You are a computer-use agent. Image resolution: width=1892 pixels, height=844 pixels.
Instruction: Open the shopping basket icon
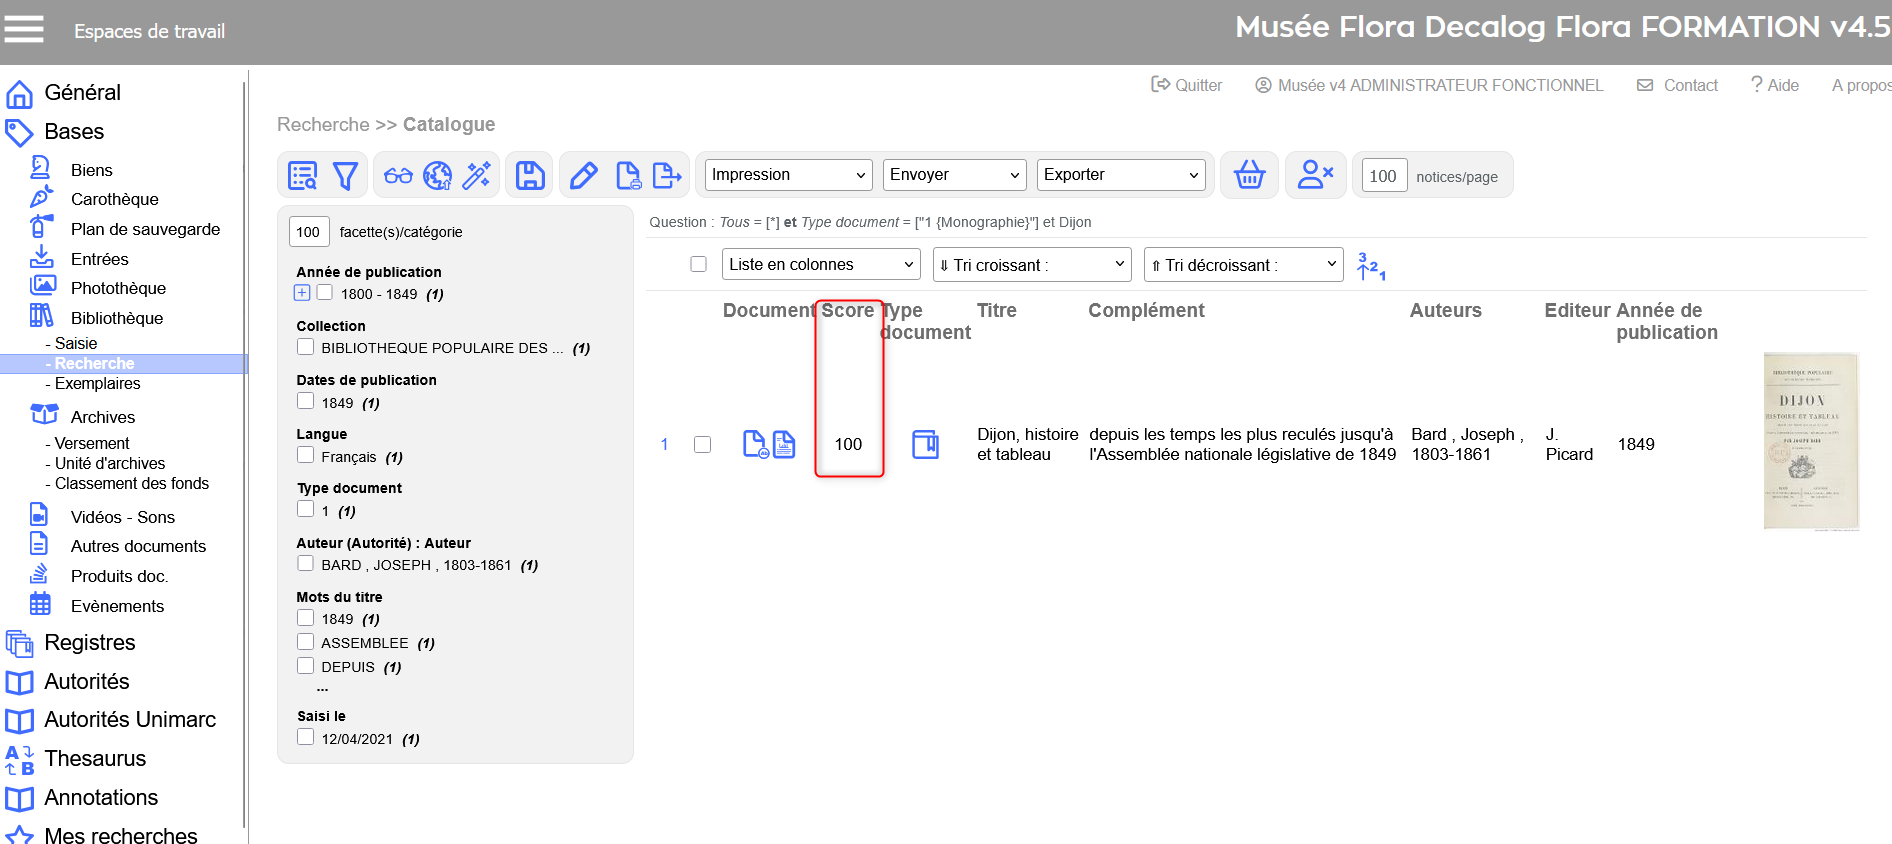point(1249,176)
